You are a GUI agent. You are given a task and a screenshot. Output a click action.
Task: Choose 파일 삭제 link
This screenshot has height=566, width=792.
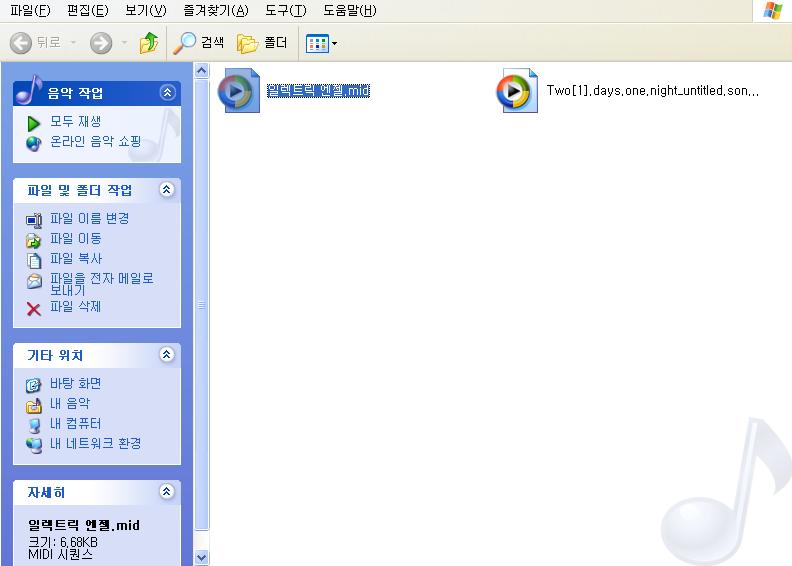pyautogui.click(x=75, y=306)
